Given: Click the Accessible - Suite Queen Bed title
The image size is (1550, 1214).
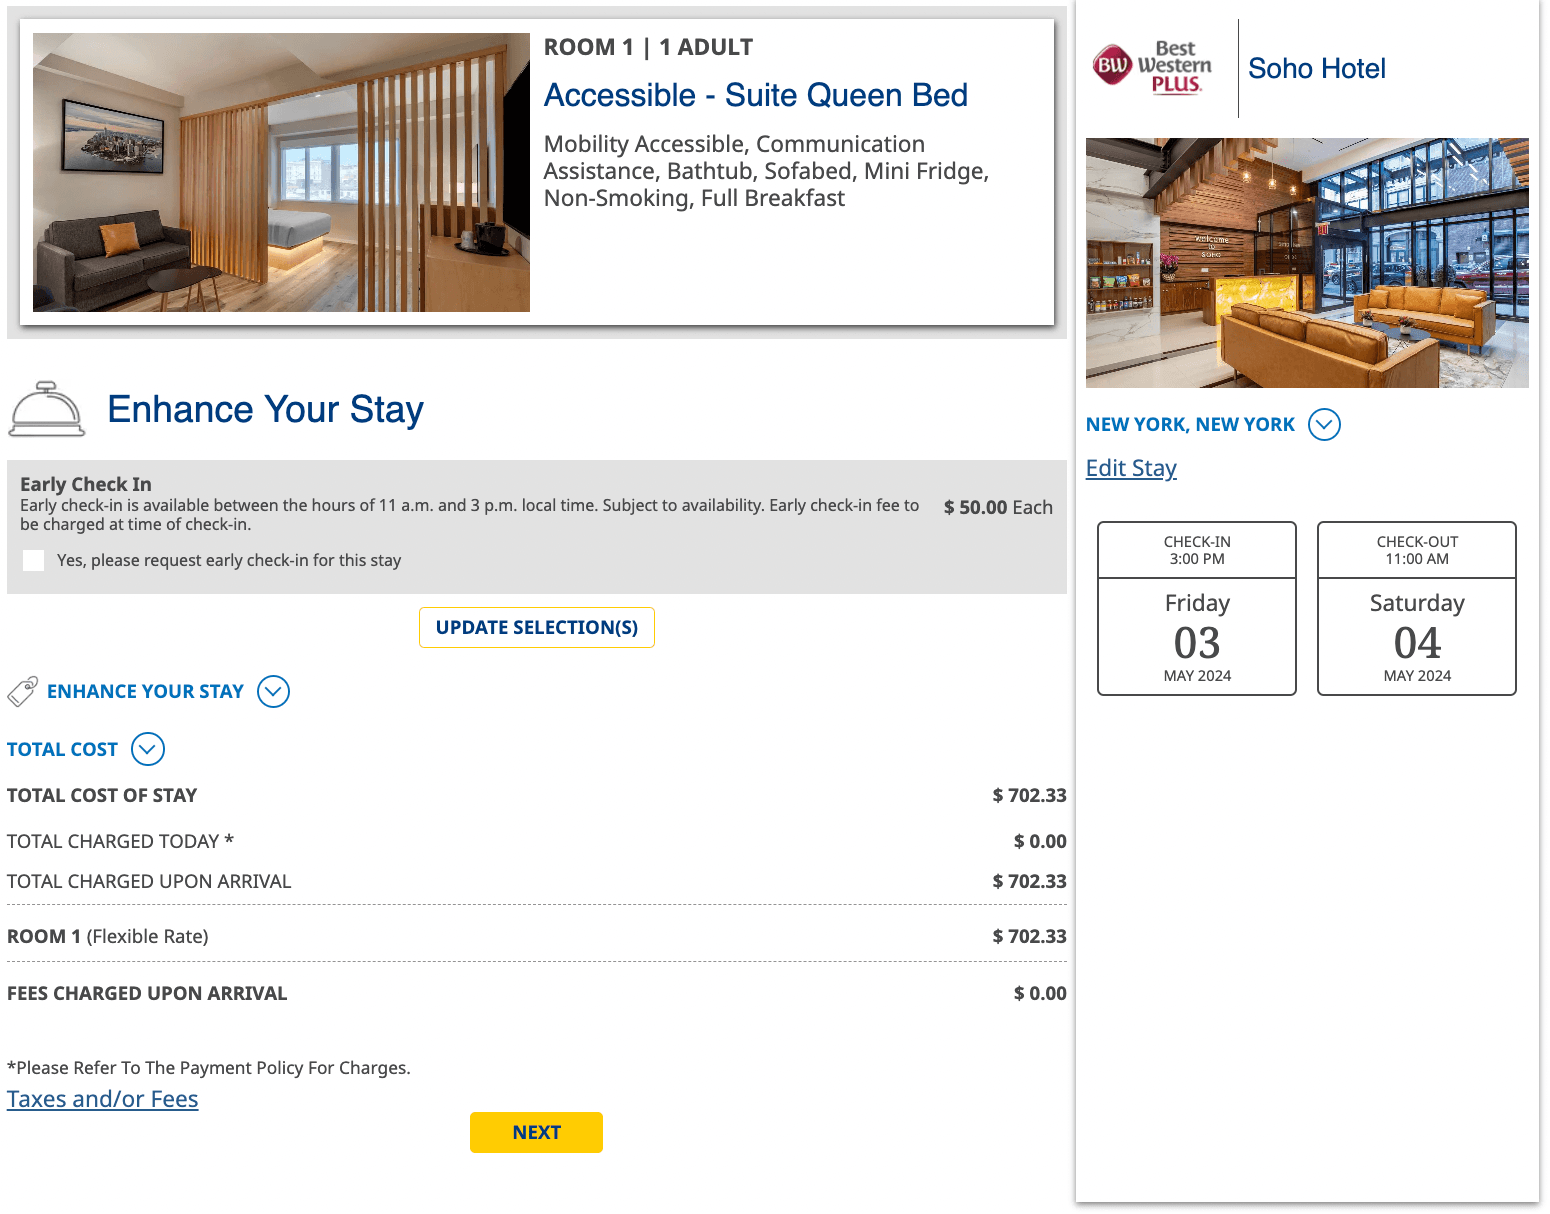Looking at the screenshot, I should (755, 95).
